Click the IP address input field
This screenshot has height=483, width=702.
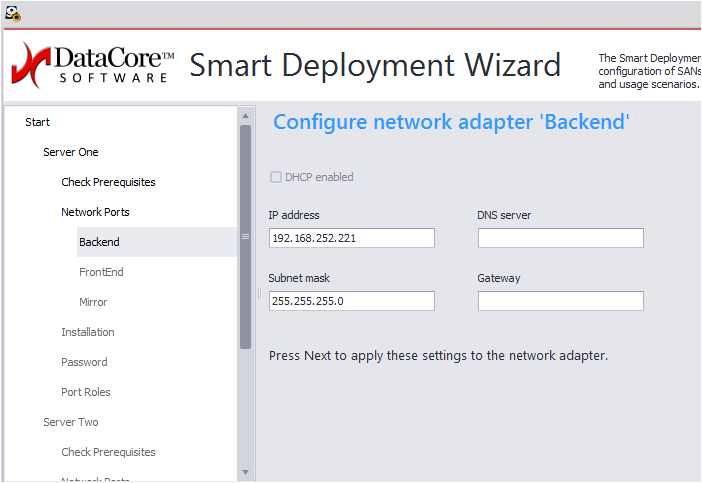(x=351, y=238)
